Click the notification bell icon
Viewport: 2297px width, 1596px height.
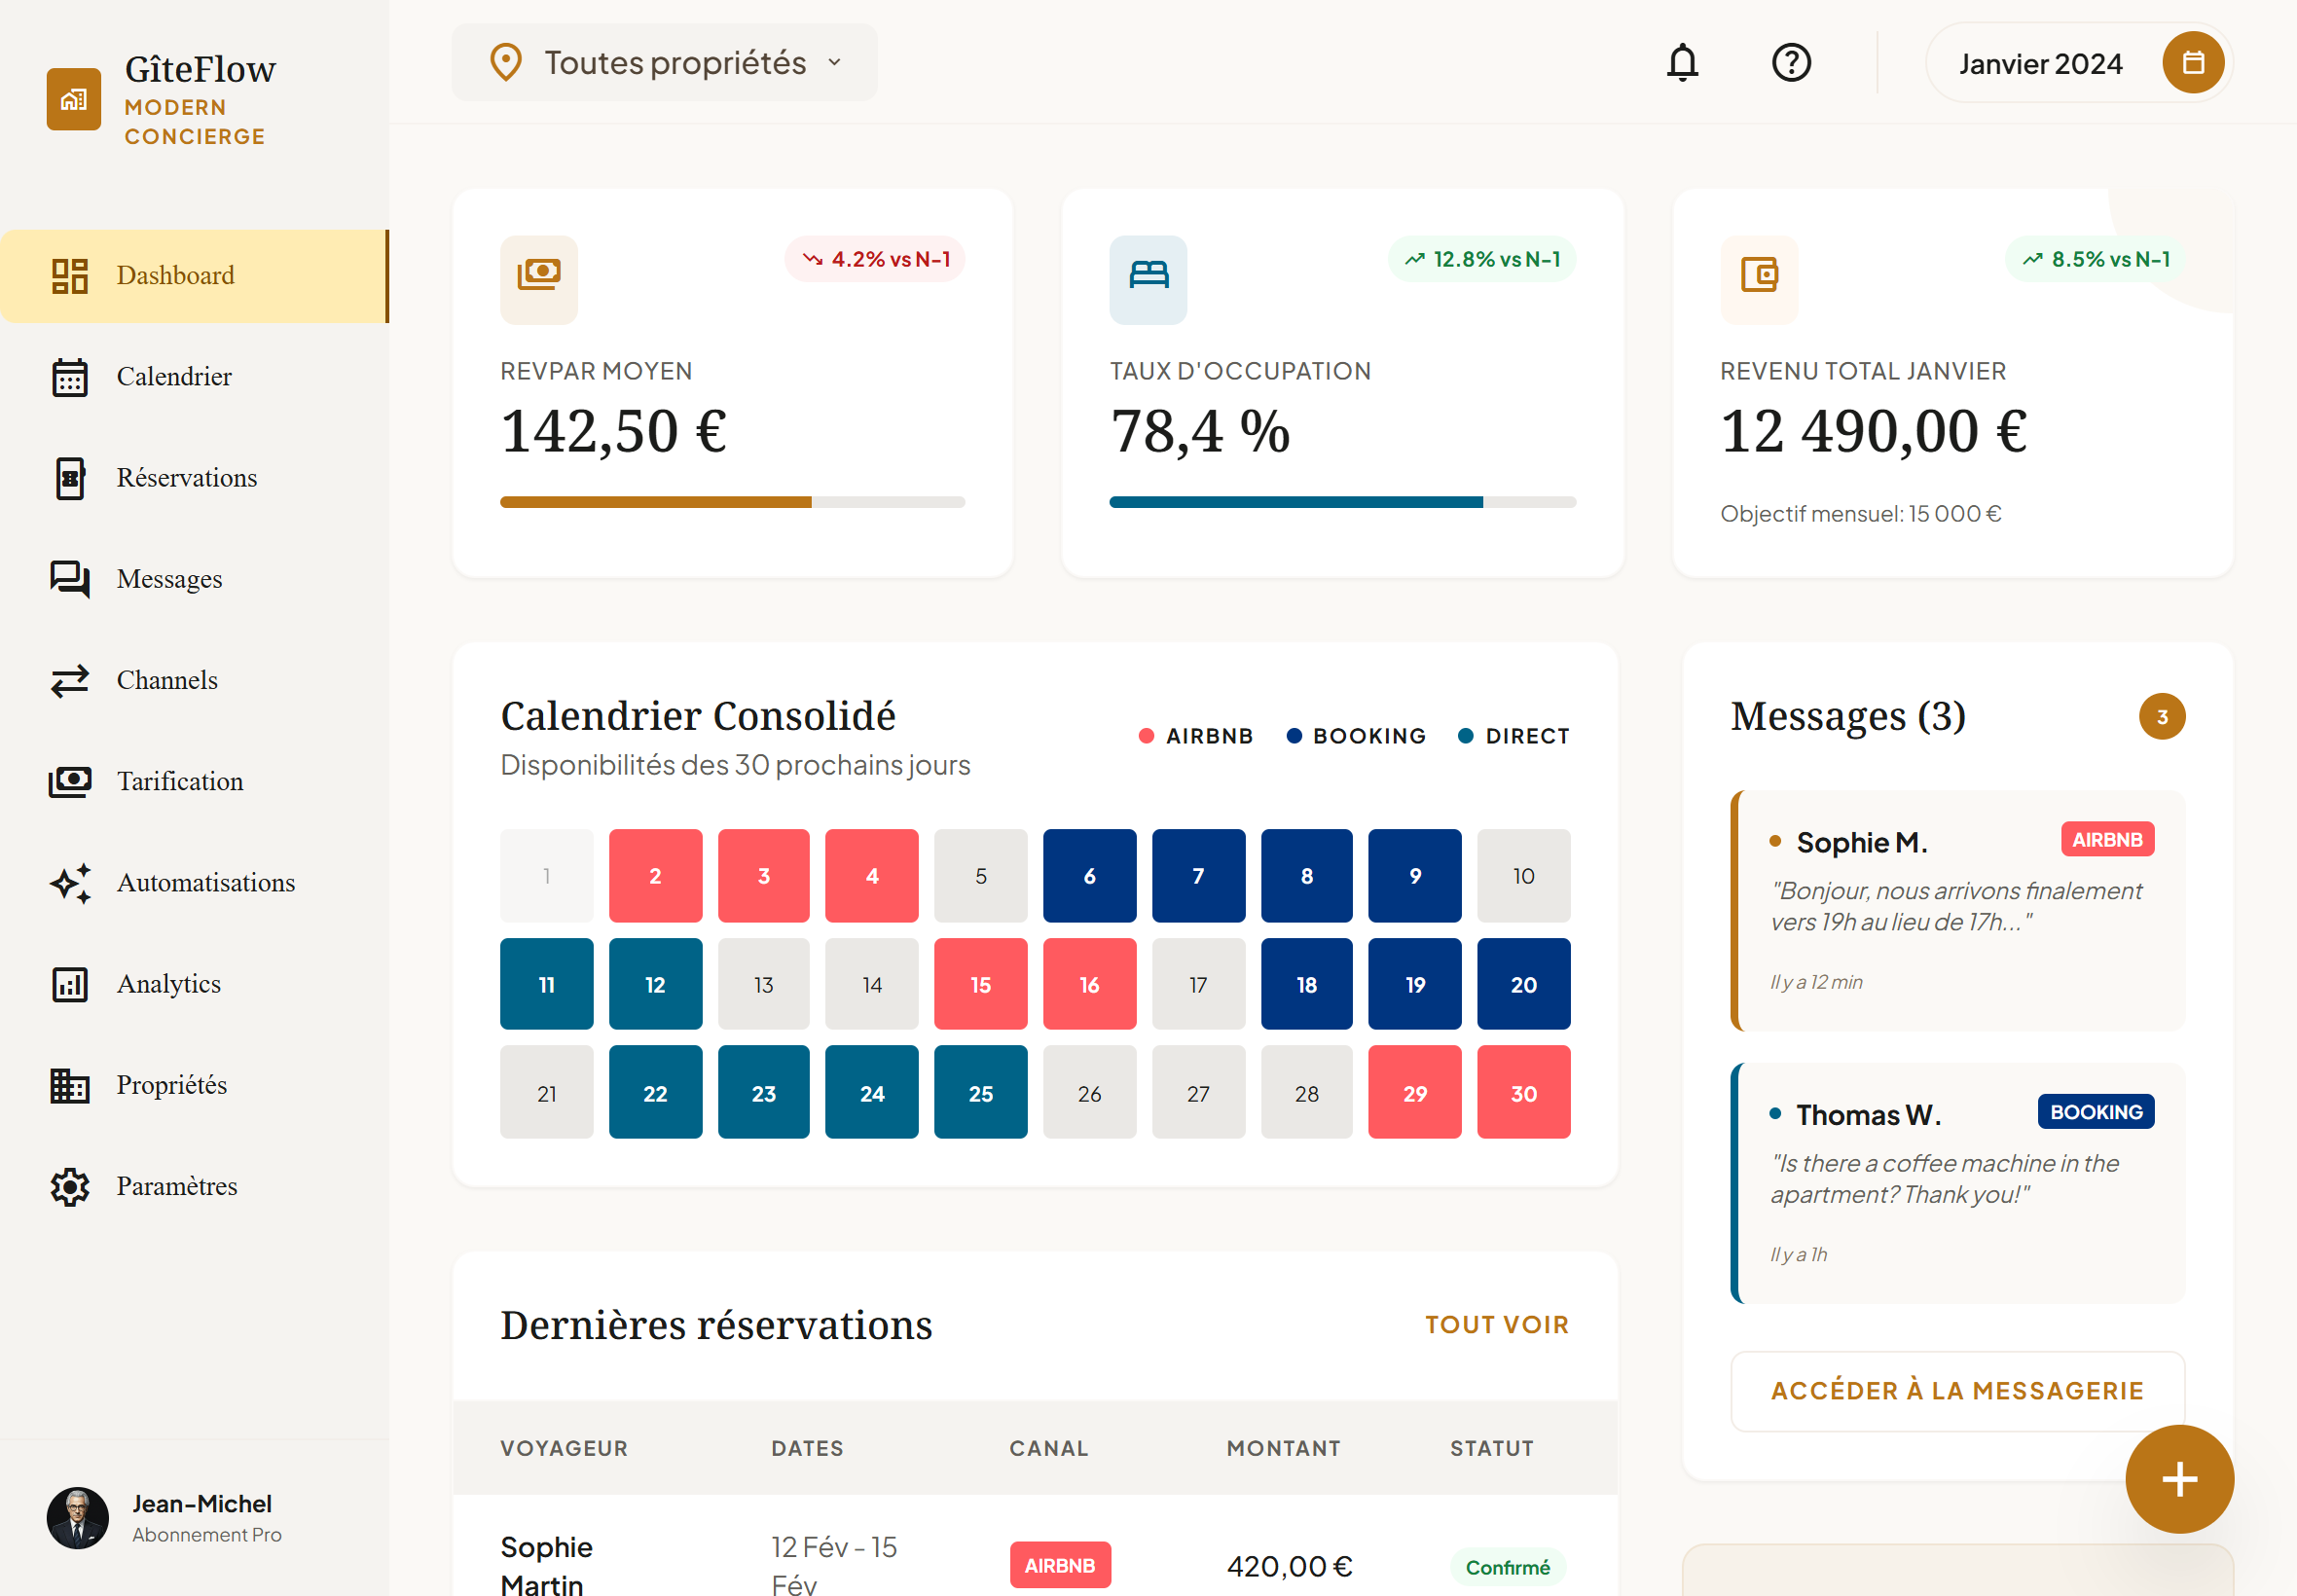tap(1682, 63)
